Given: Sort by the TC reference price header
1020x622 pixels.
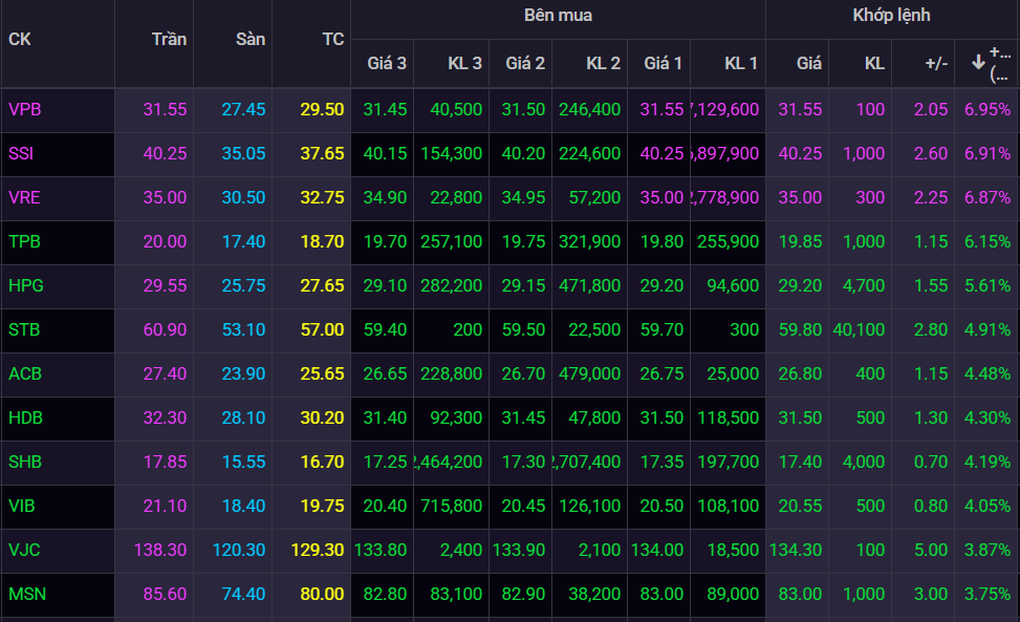Looking at the screenshot, I should [x=332, y=39].
